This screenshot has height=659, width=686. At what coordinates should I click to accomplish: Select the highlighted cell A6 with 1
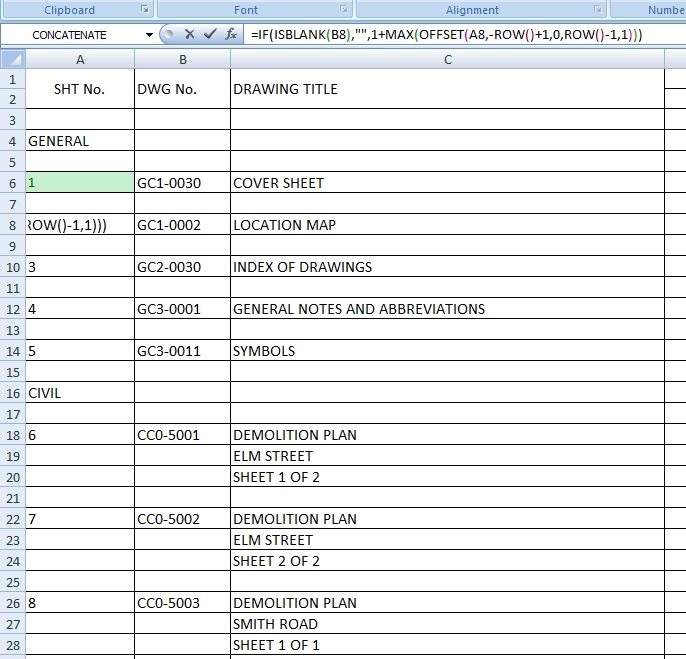[80, 182]
